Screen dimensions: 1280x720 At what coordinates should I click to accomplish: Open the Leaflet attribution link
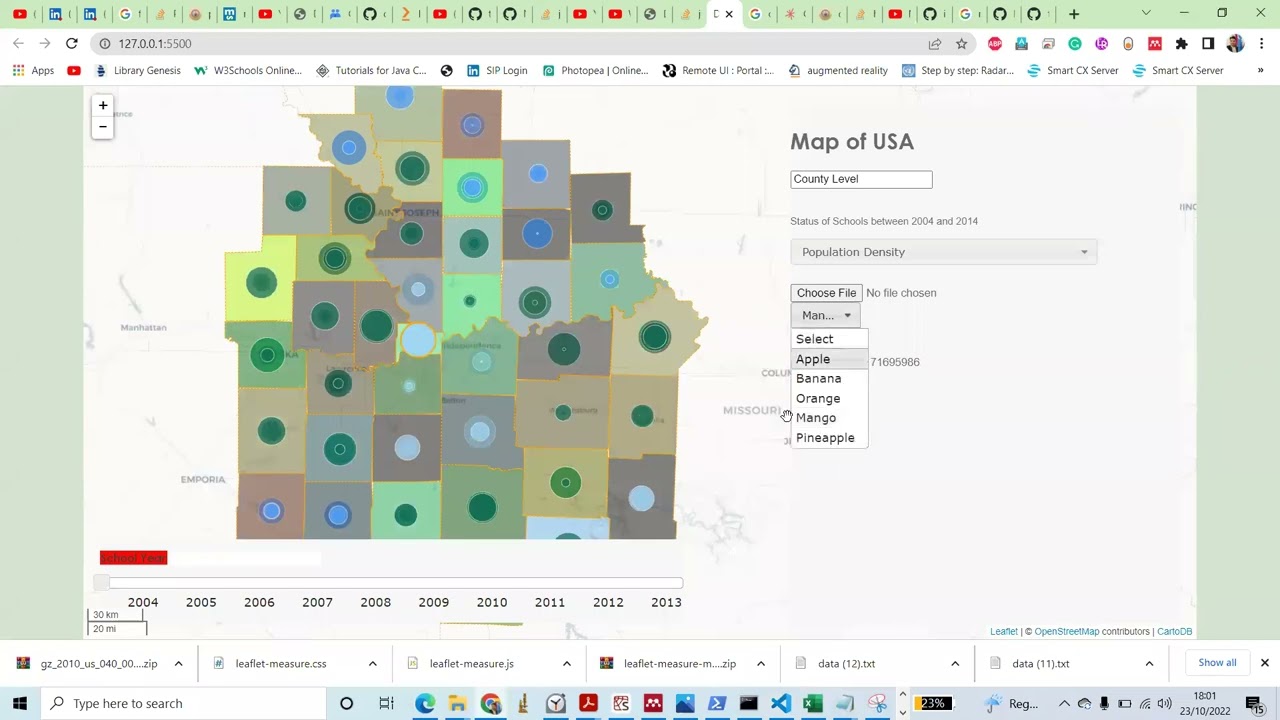pyautogui.click(x=1003, y=632)
